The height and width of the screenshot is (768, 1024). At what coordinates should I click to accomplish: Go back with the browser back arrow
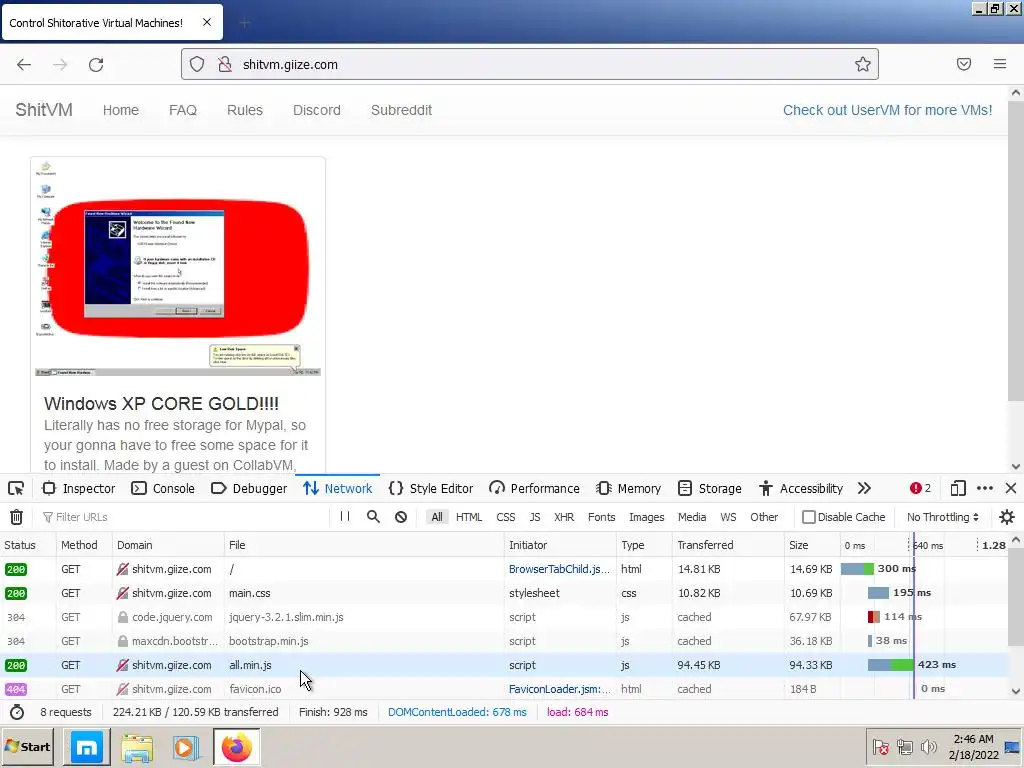pos(24,64)
